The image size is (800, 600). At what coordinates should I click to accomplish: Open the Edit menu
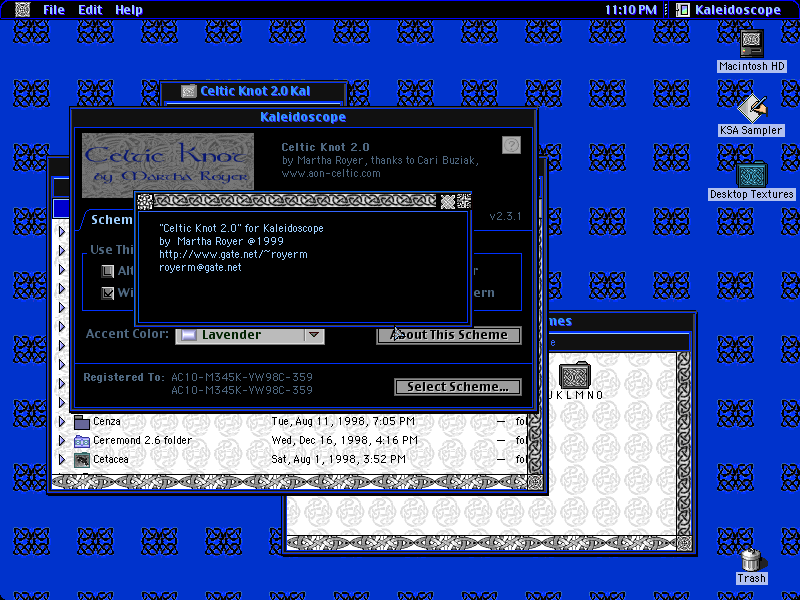coord(90,10)
